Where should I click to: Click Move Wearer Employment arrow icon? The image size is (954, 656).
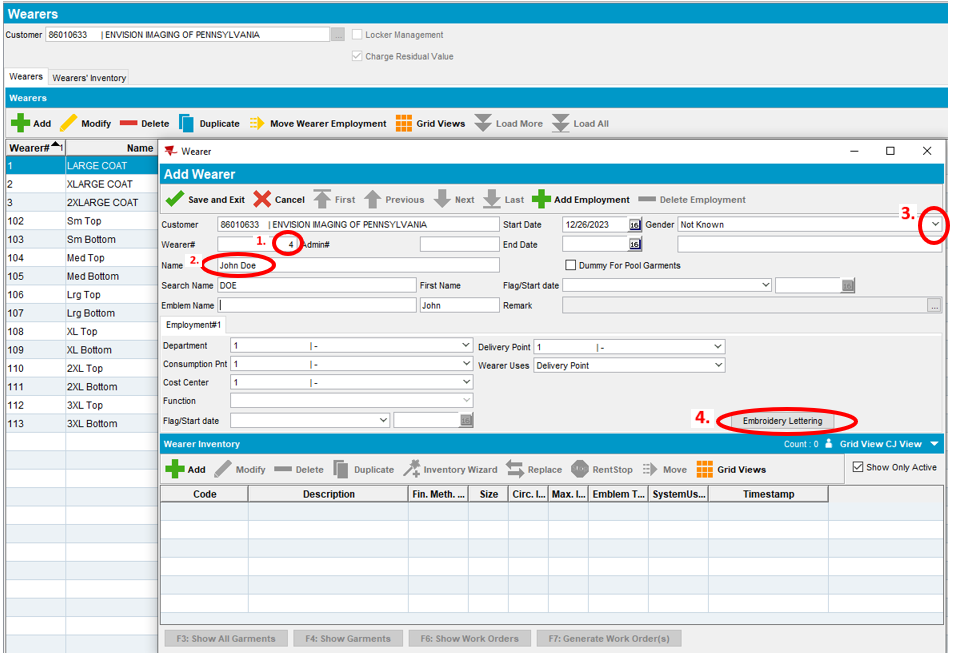pyautogui.click(x=256, y=124)
